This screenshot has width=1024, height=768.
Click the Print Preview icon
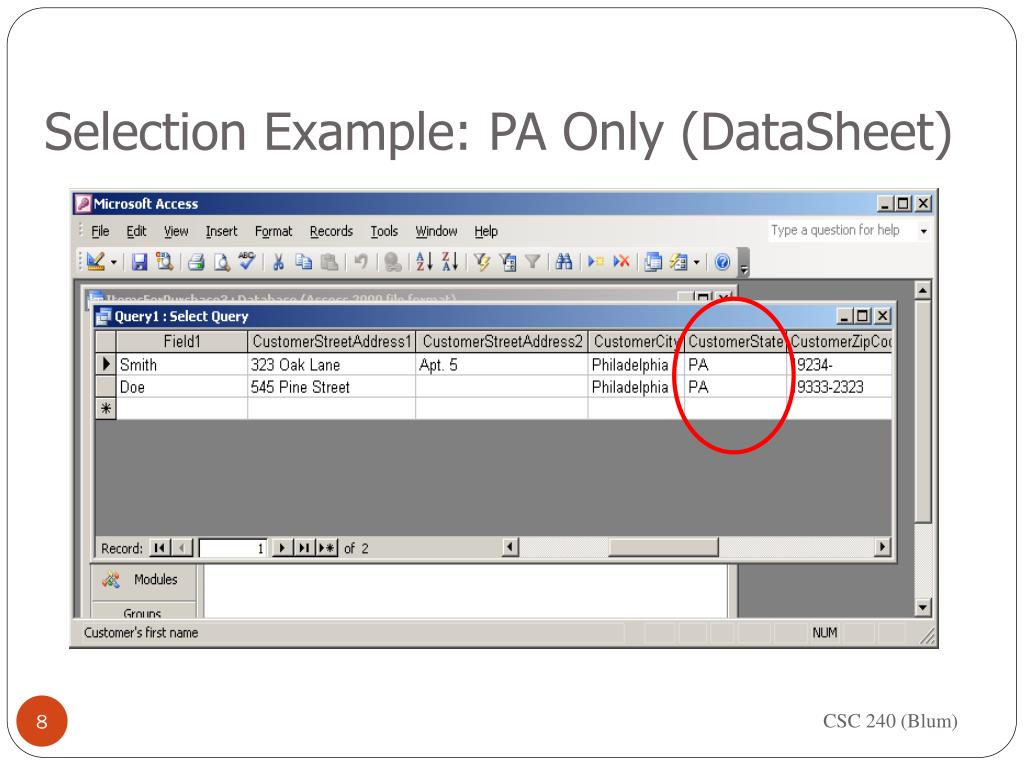pyautogui.click(x=221, y=262)
